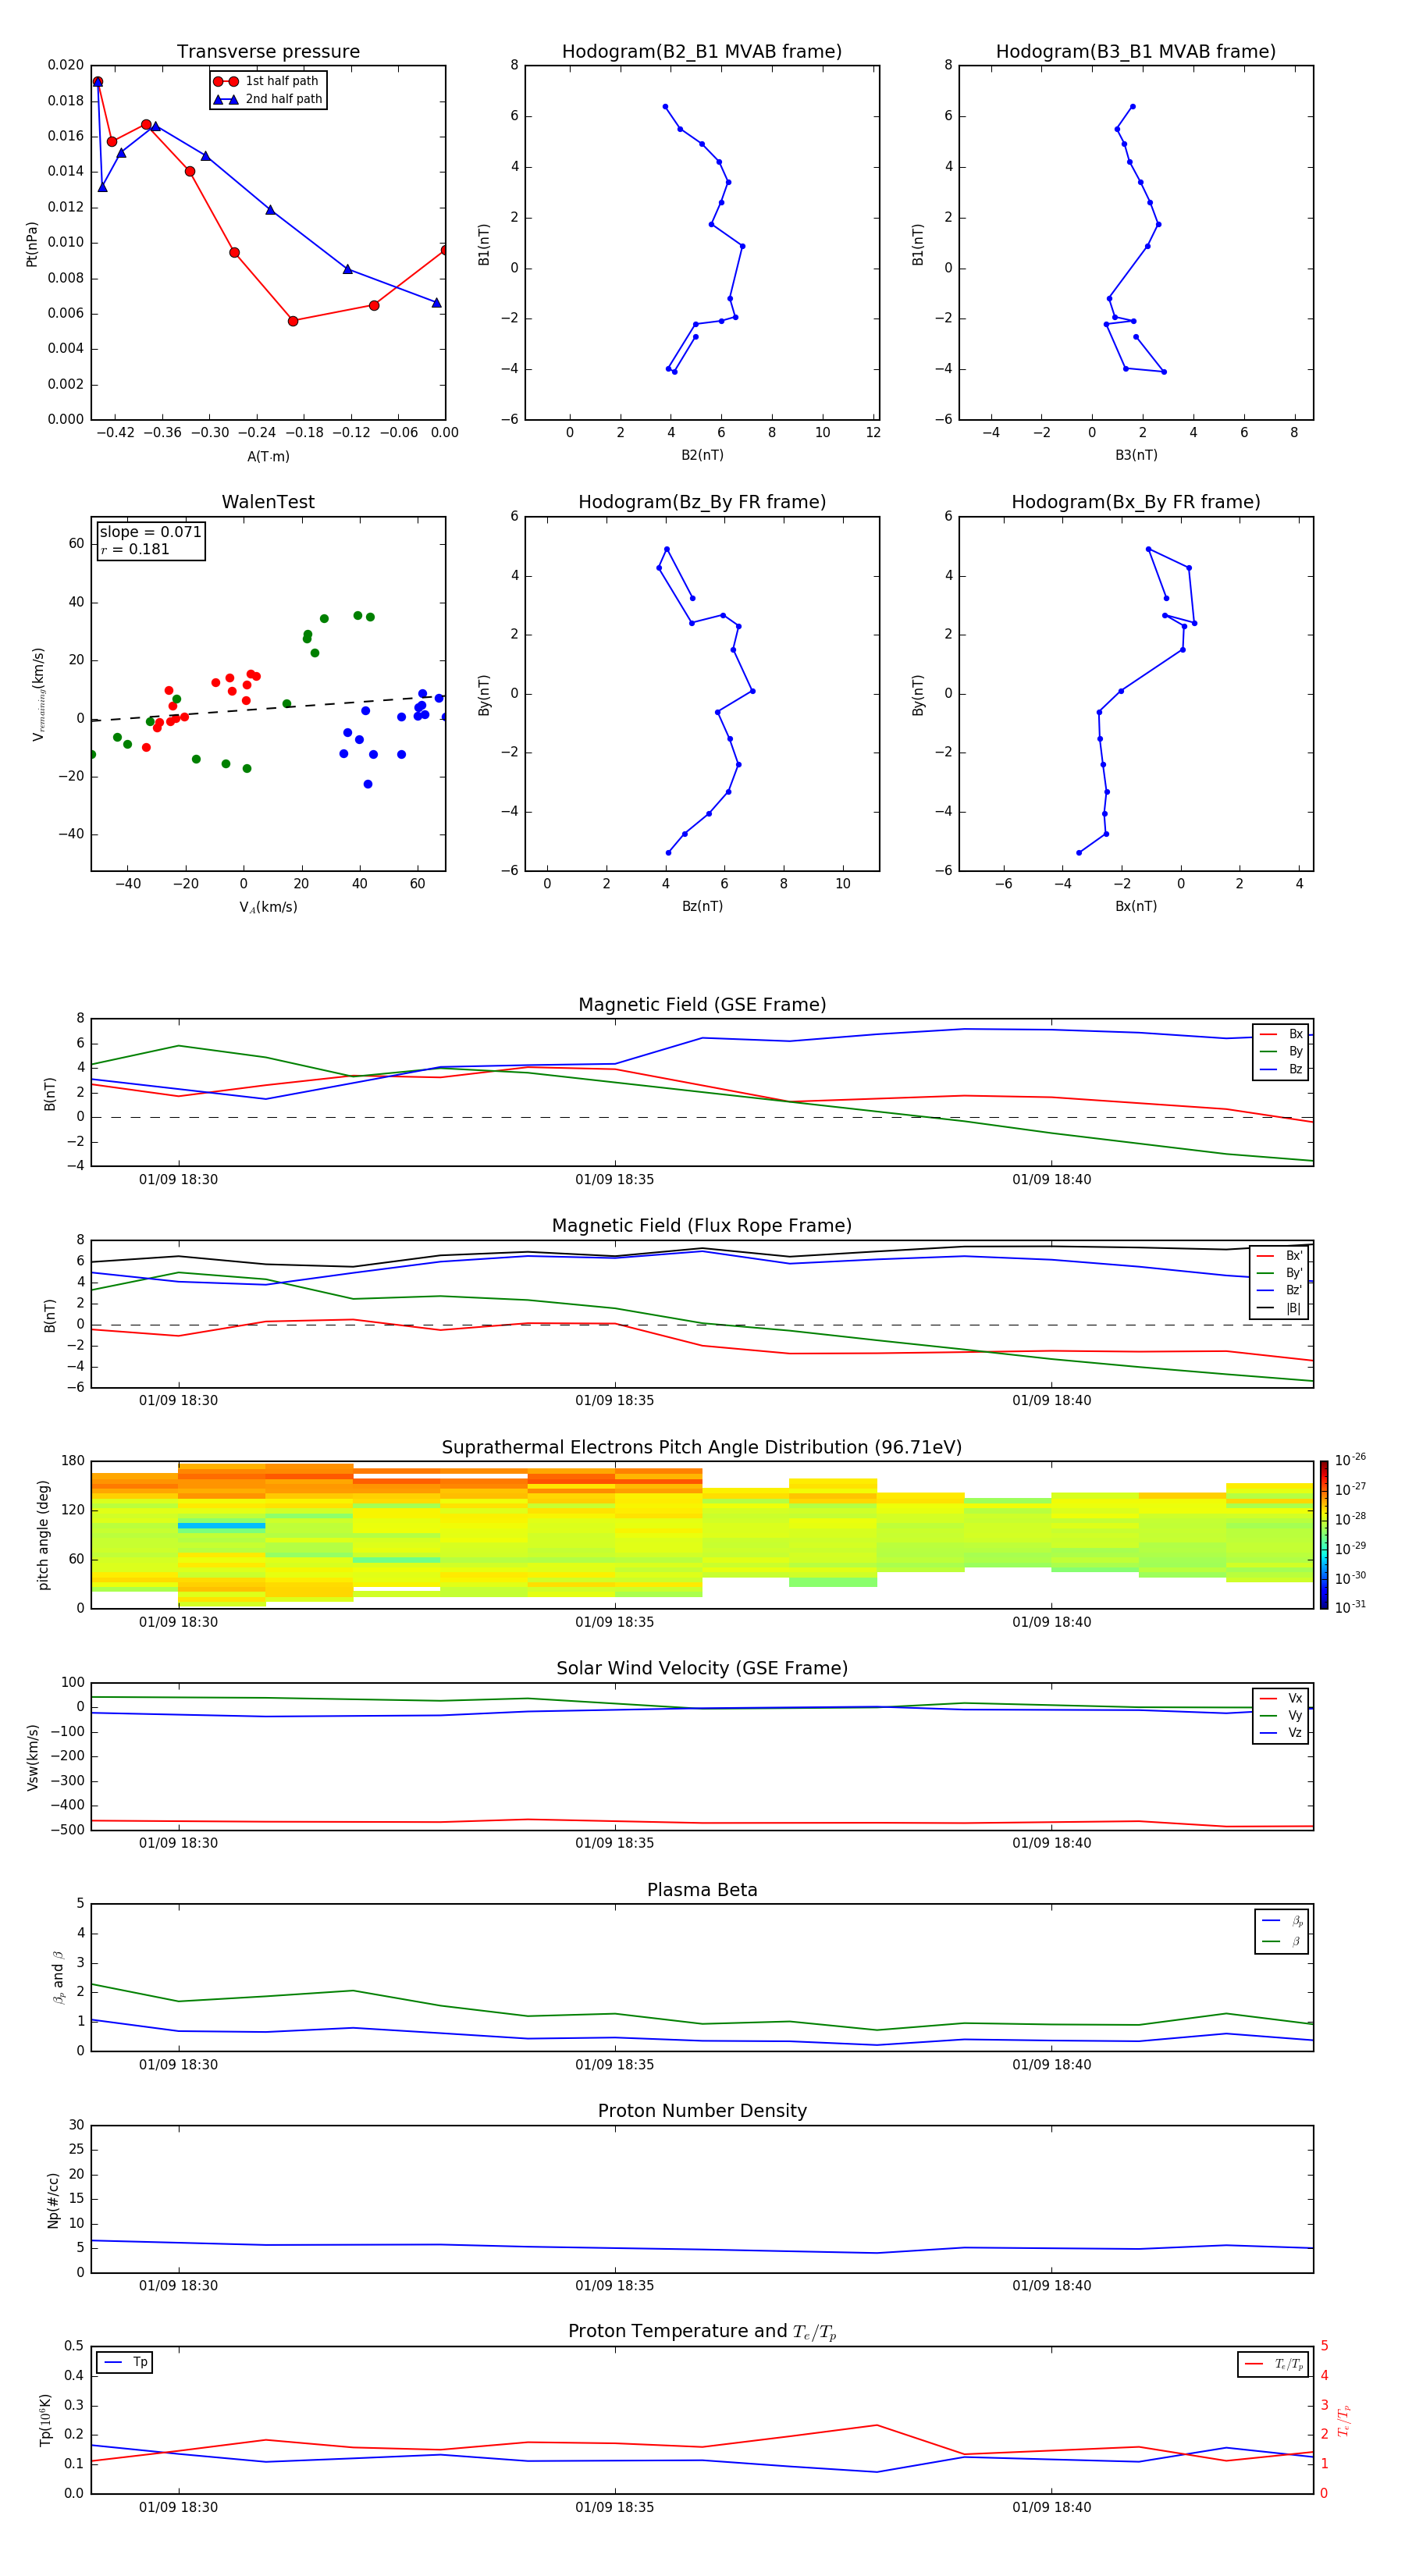
Task: Click the Hodogram(B3_B1 MVAB frame) title
Action: (1136, 52)
